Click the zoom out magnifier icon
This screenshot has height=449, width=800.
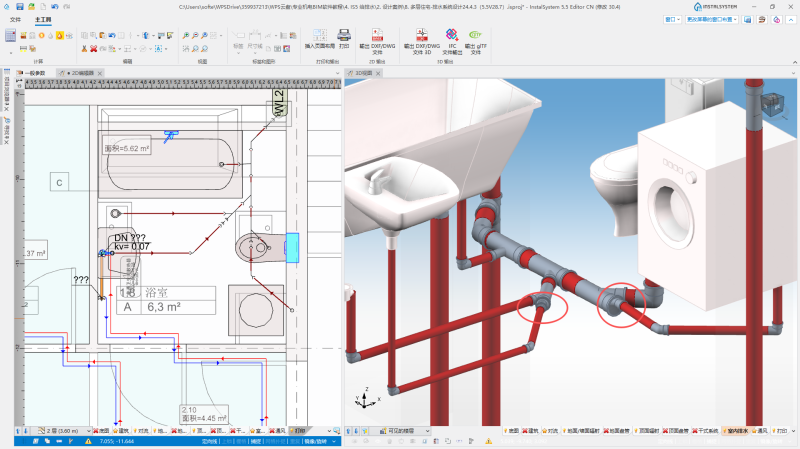(195, 35)
